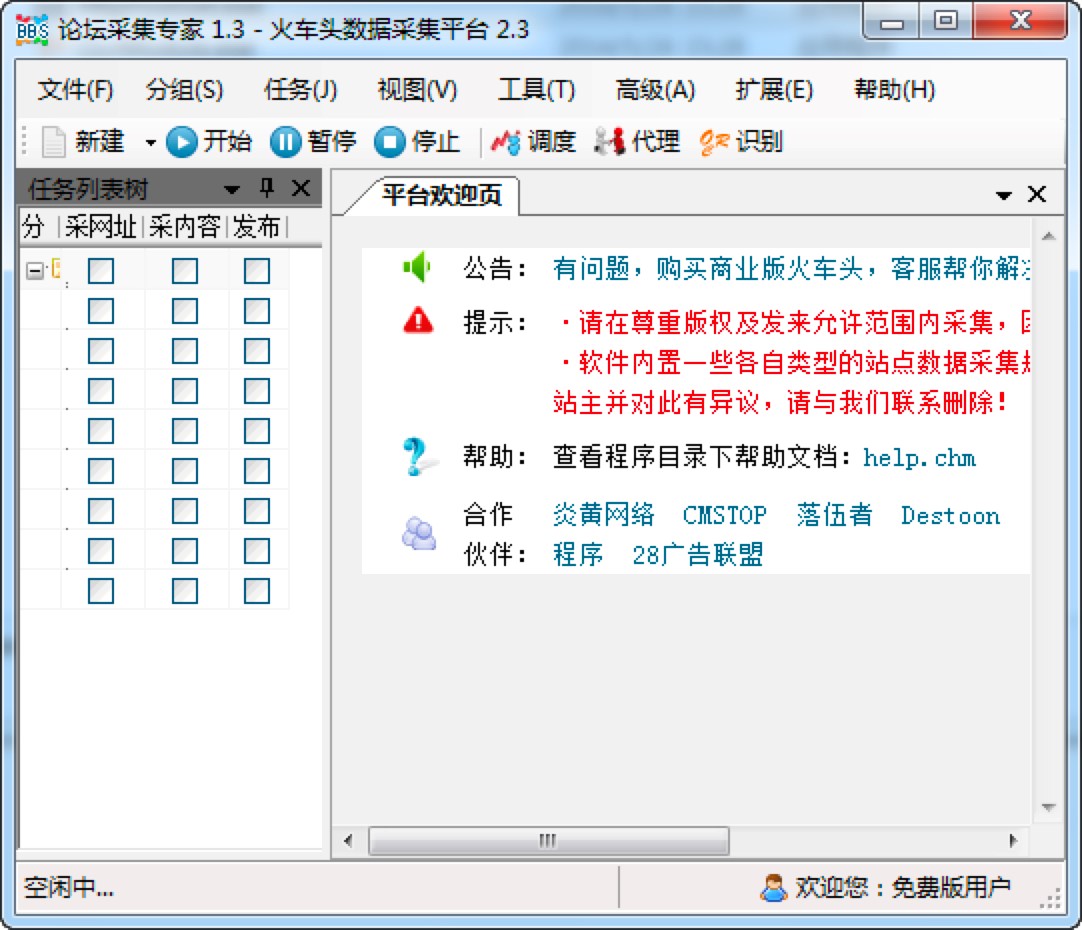Click the horizontal scrollbar left arrow

(x=348, y=840)
